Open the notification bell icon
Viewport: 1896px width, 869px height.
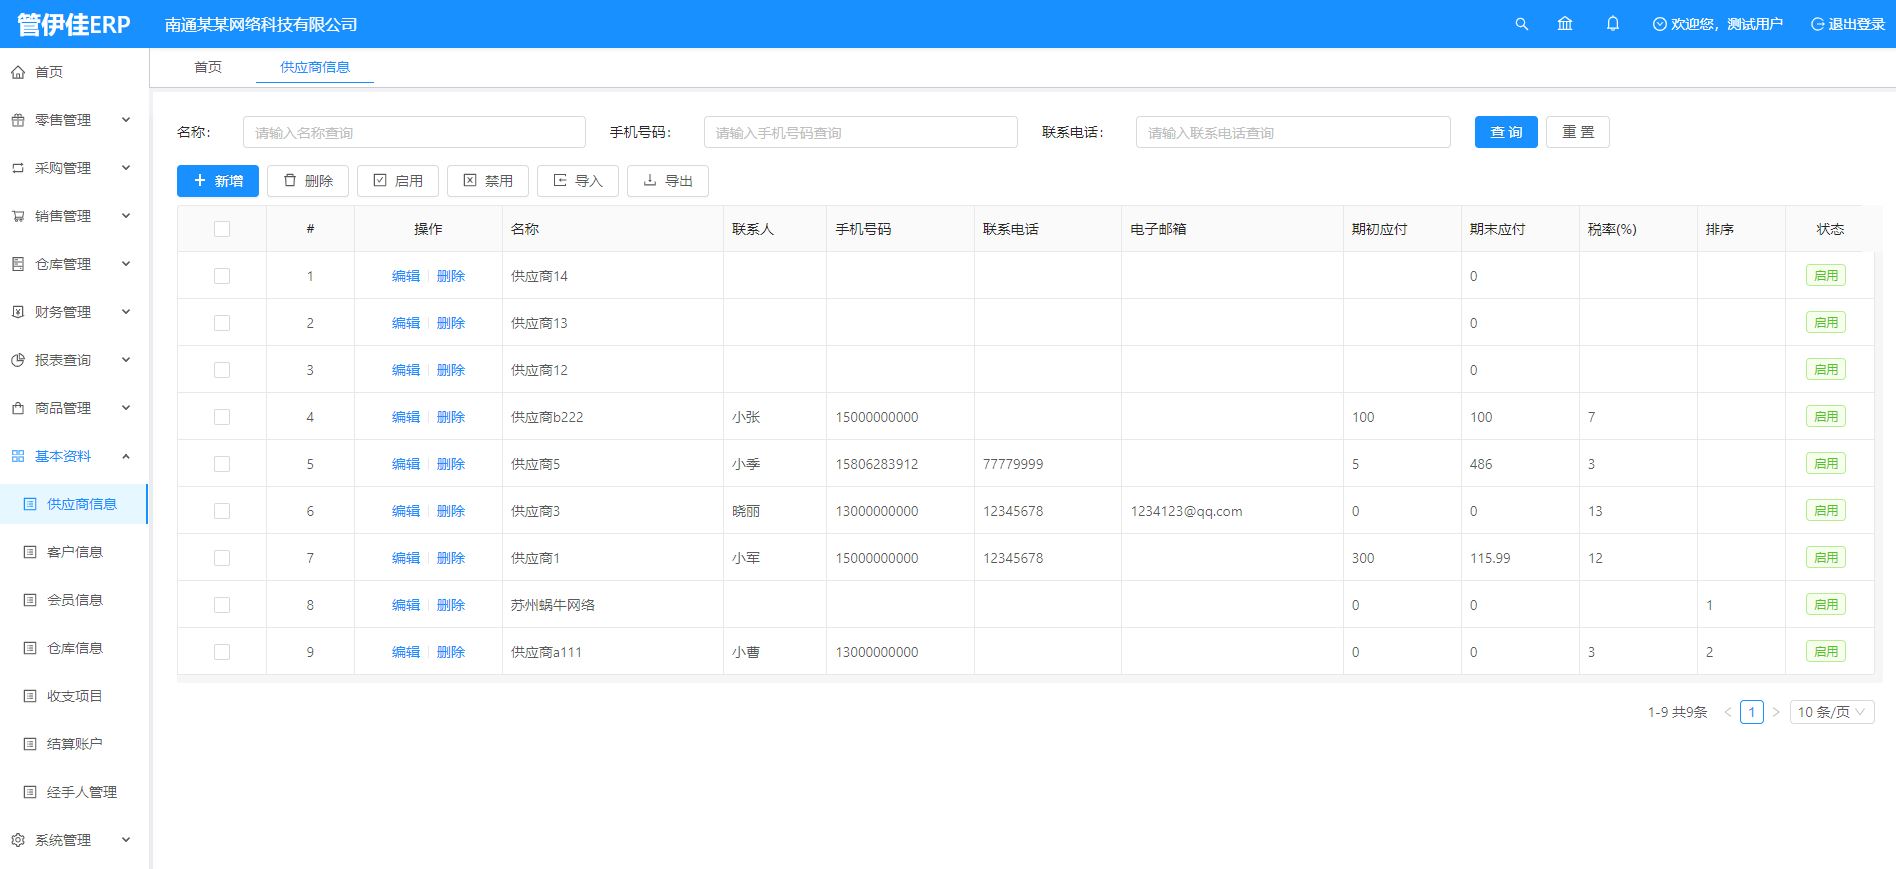[x=1612, y=24]
